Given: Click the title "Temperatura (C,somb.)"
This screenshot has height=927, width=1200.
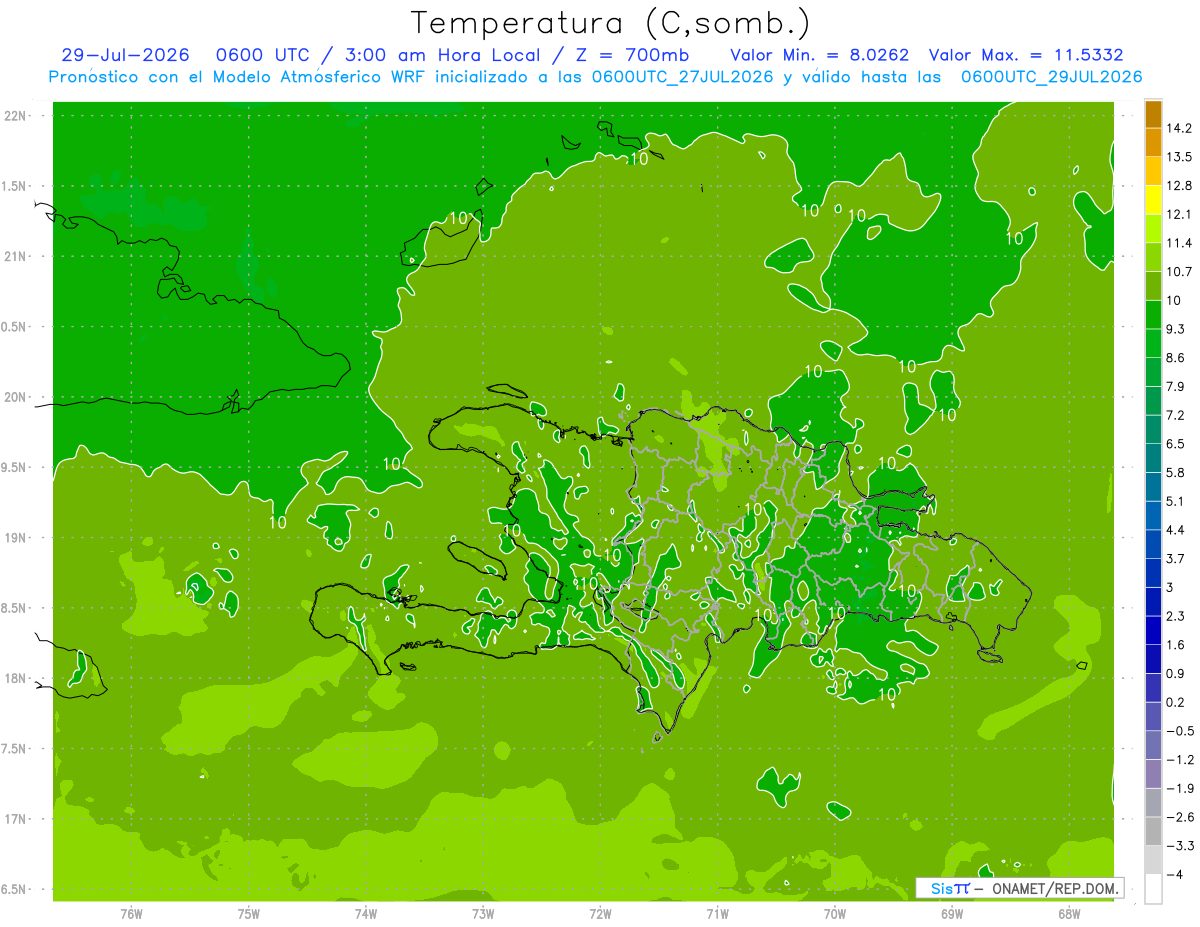Looking at the screenshot, I should click(x=610, y=23).
